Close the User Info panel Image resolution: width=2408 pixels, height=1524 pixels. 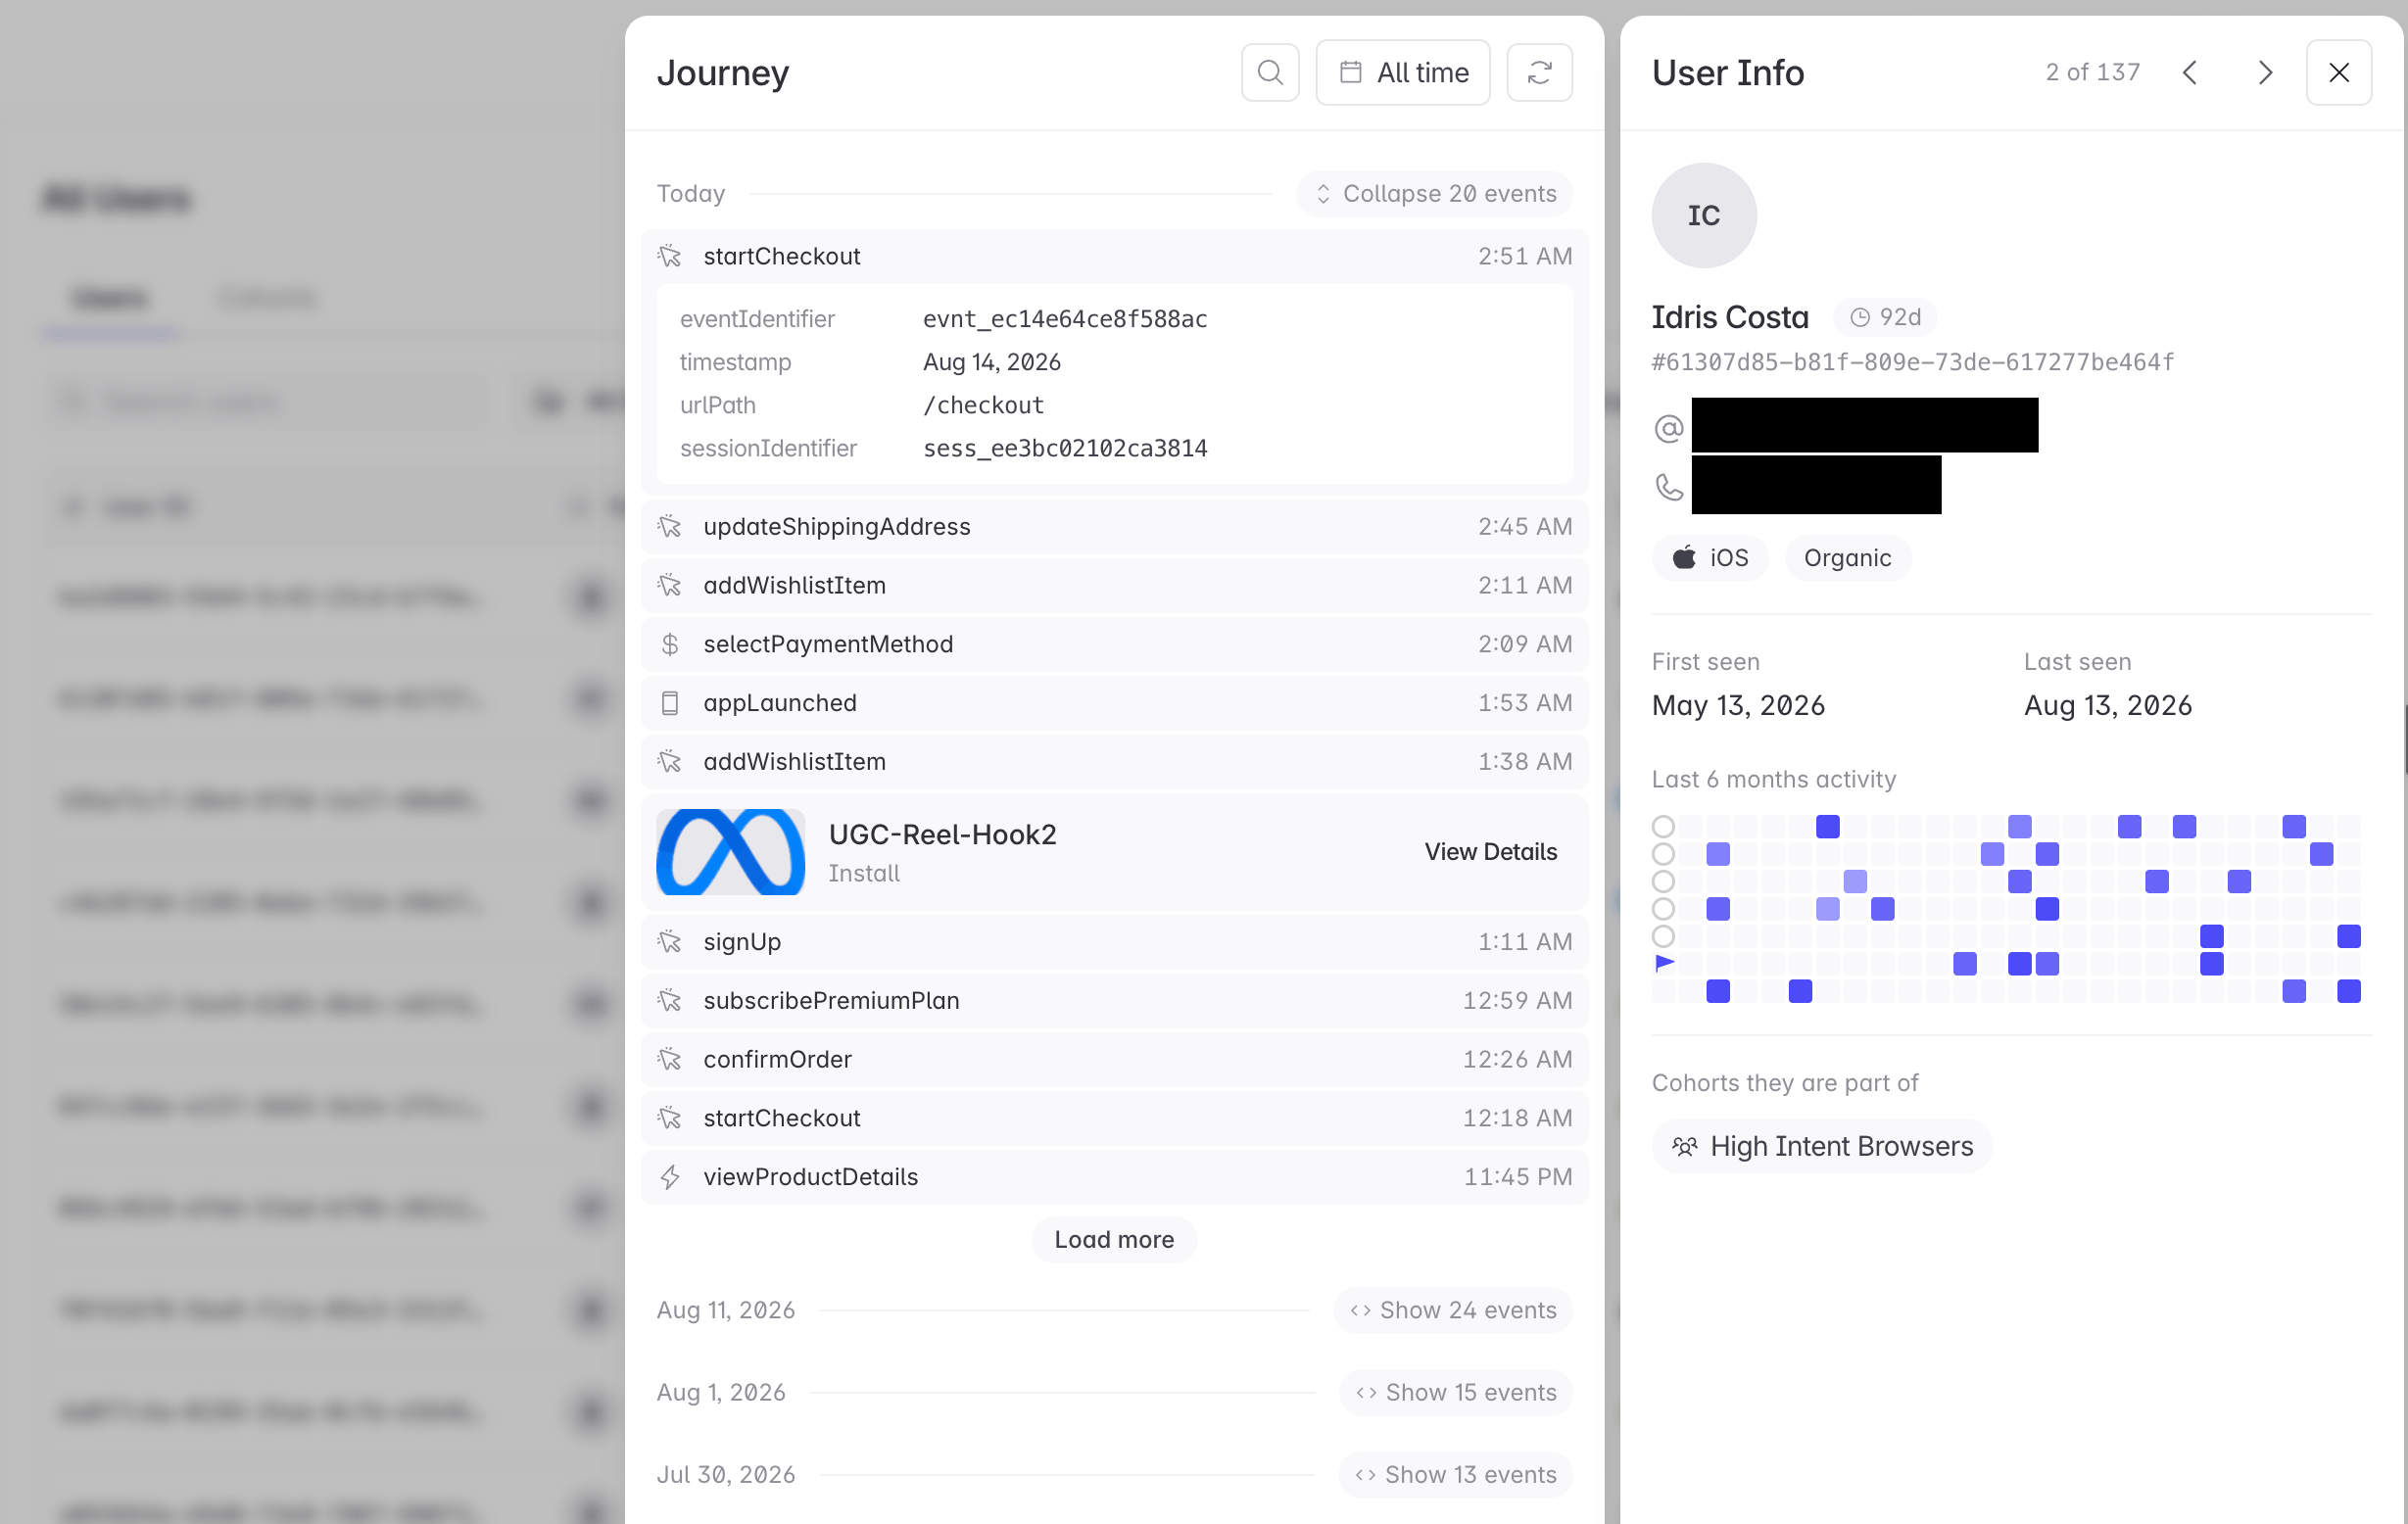2338,72
